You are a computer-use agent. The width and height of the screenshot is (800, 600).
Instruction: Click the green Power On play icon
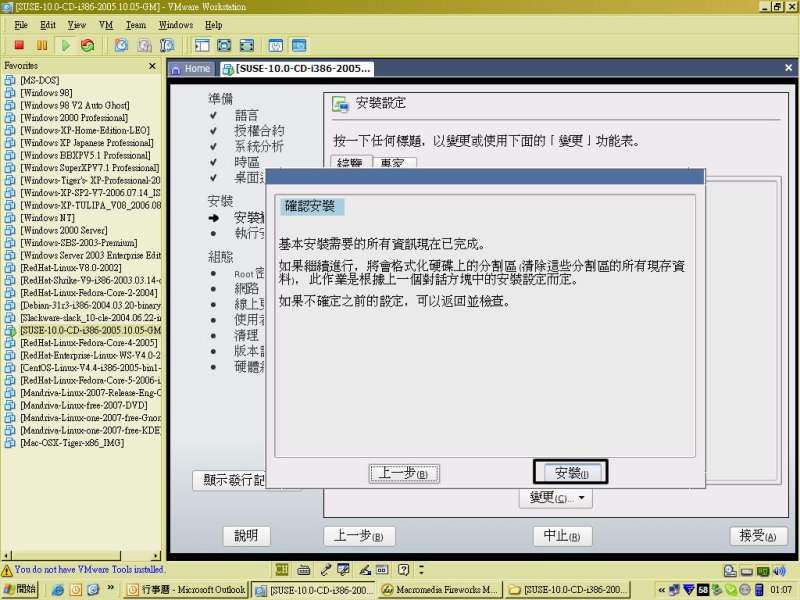pyautogui.click(x=65, y=45)
